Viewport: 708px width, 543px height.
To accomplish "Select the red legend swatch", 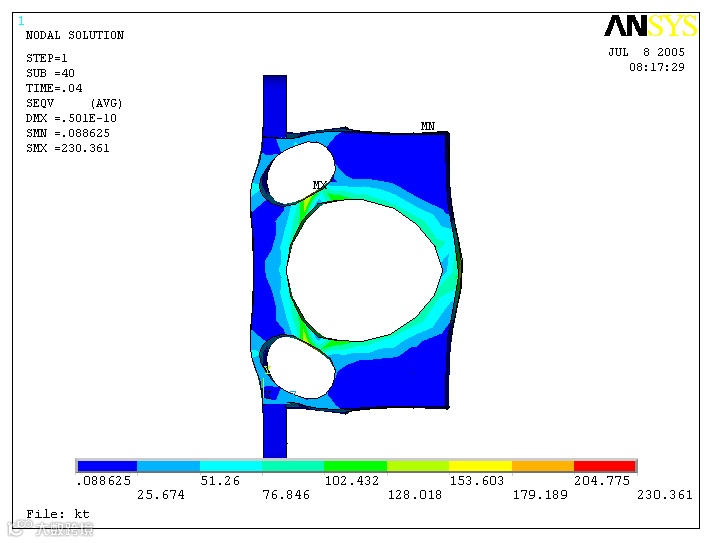I will (x=605, y=466).
